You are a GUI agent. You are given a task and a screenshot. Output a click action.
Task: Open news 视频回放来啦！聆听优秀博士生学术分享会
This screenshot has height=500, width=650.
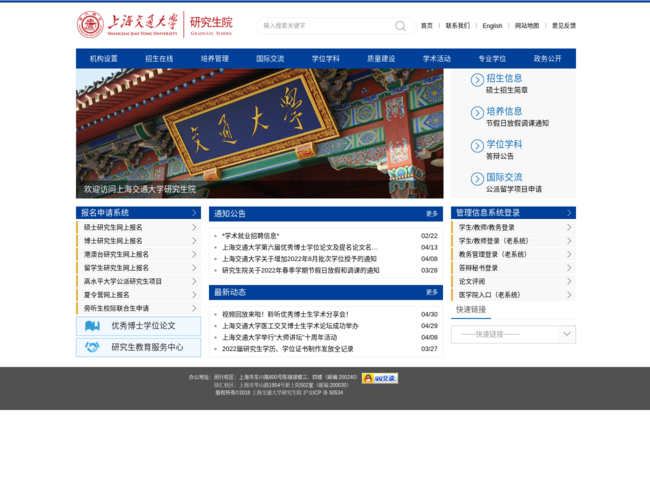point(285,314)
